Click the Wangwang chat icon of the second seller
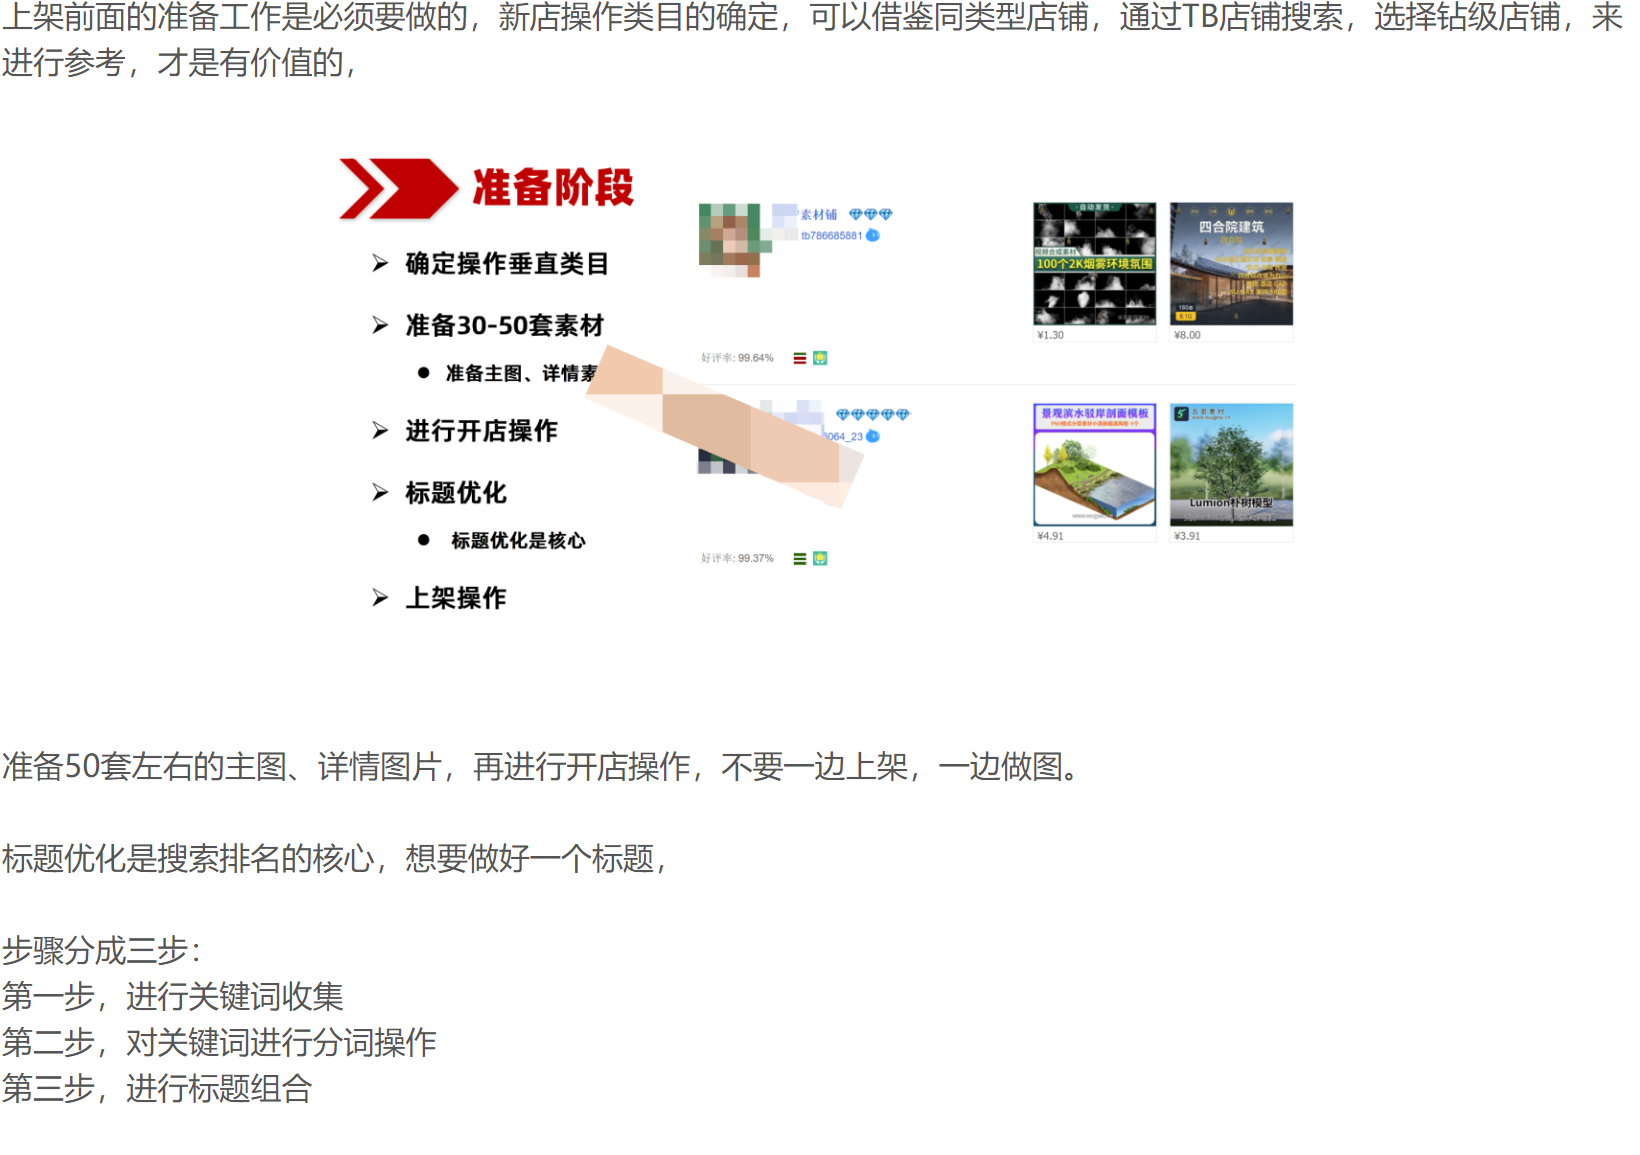The height and width of the screenshot is (1155, 1640). 872,436
